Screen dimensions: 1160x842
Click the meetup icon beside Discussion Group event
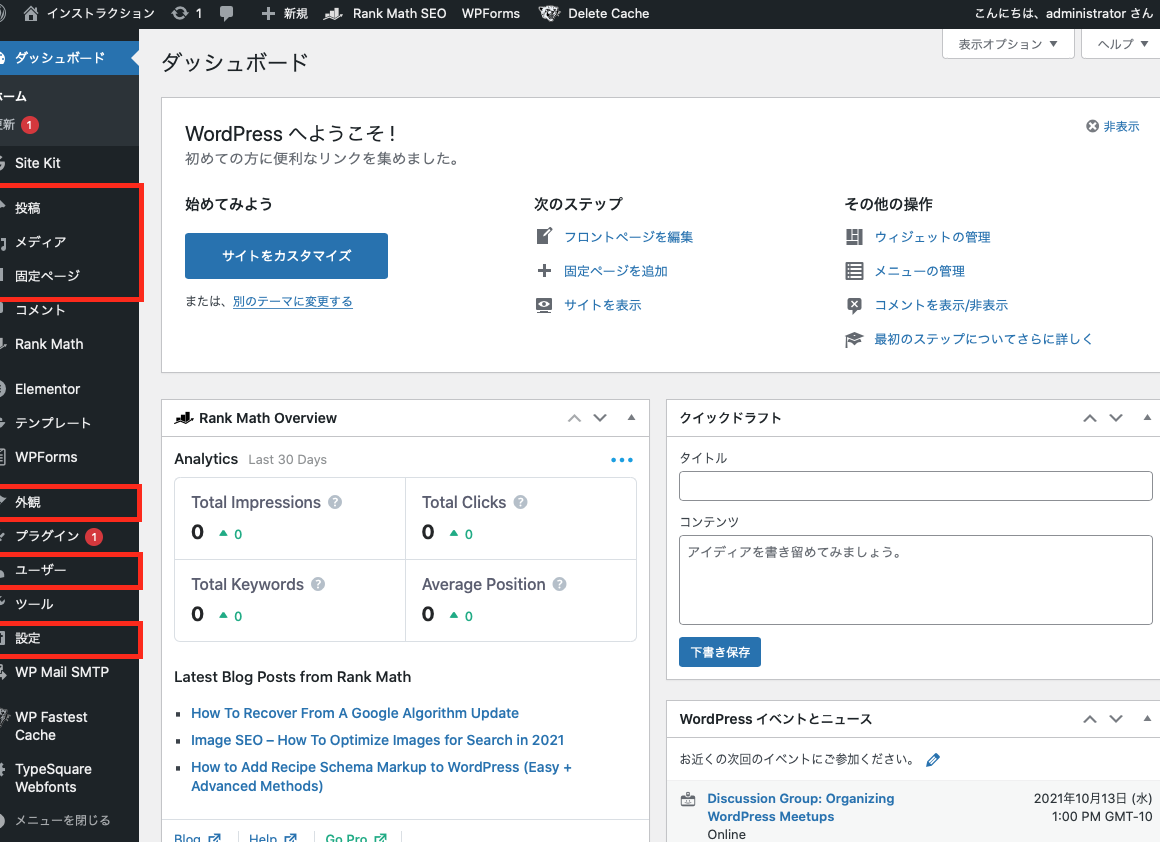coord(688,799)
